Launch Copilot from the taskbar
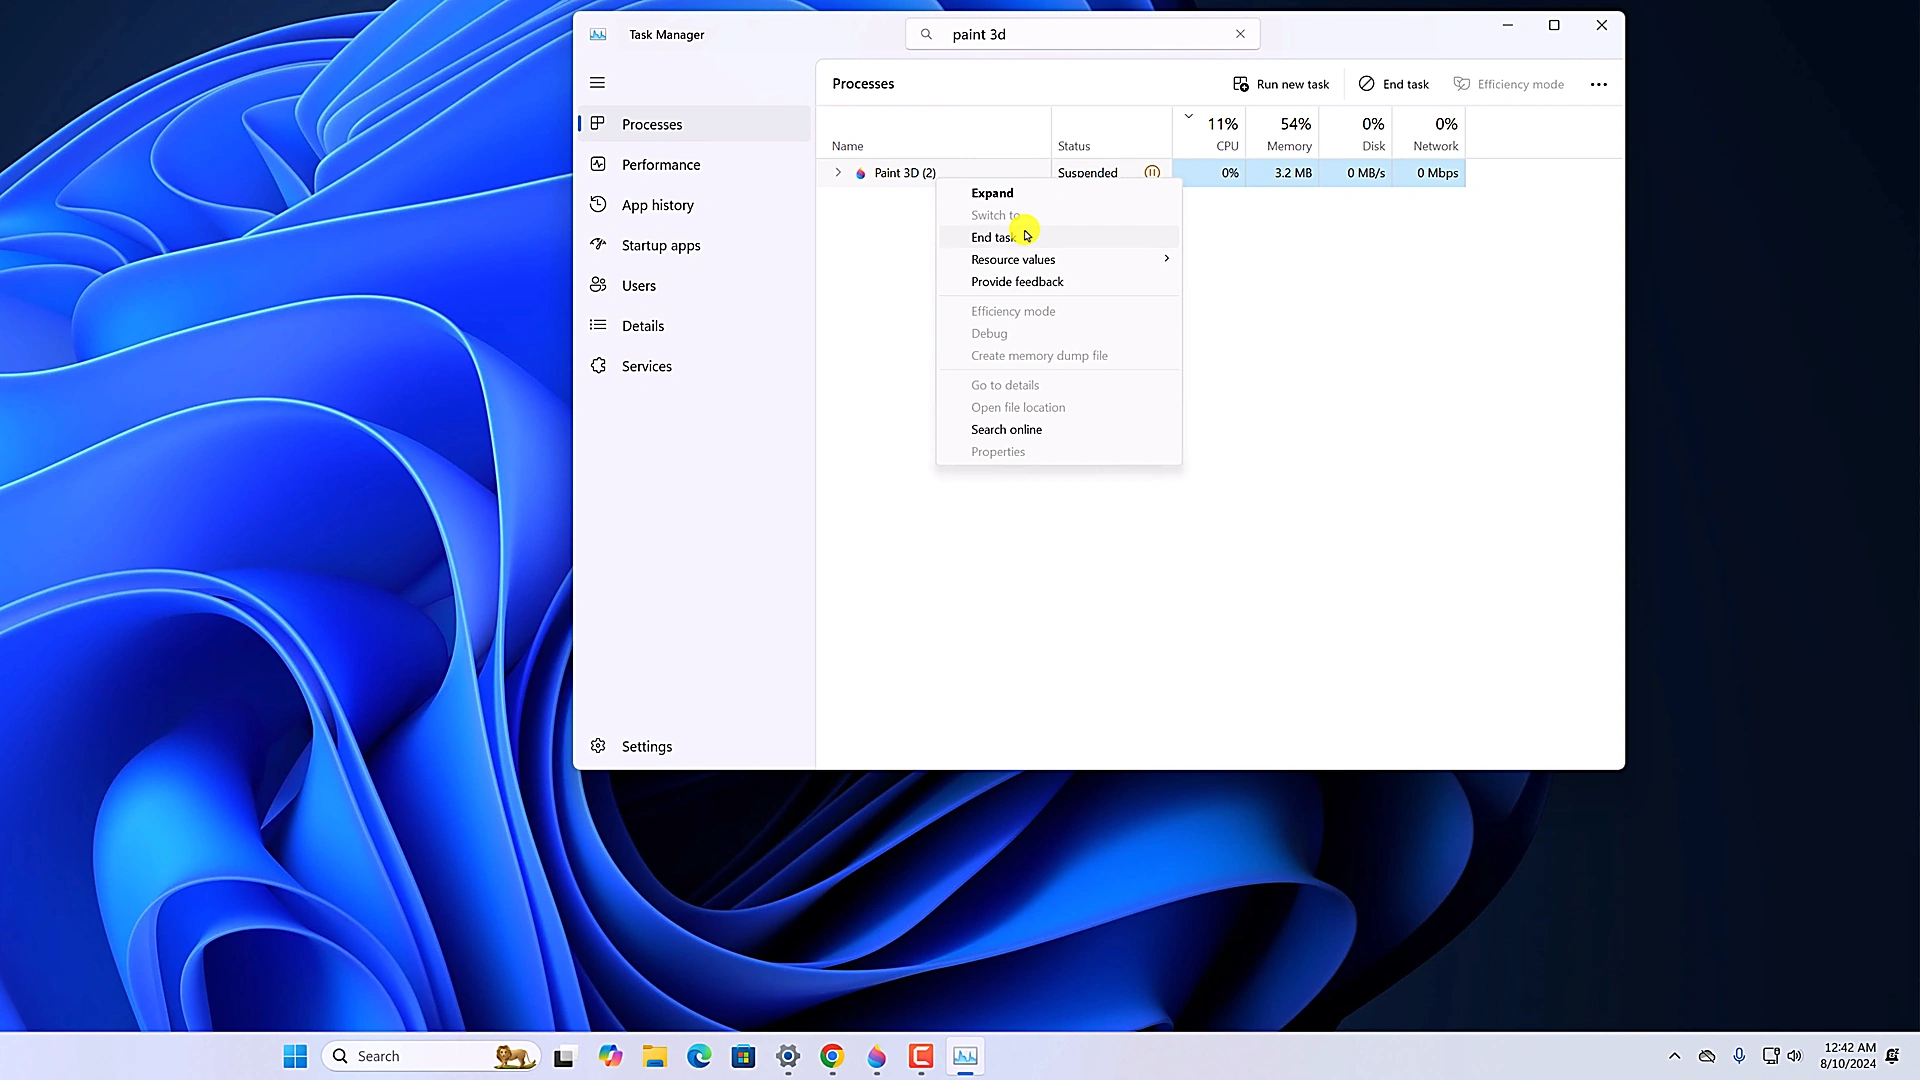 click(x=610, y=1056)
